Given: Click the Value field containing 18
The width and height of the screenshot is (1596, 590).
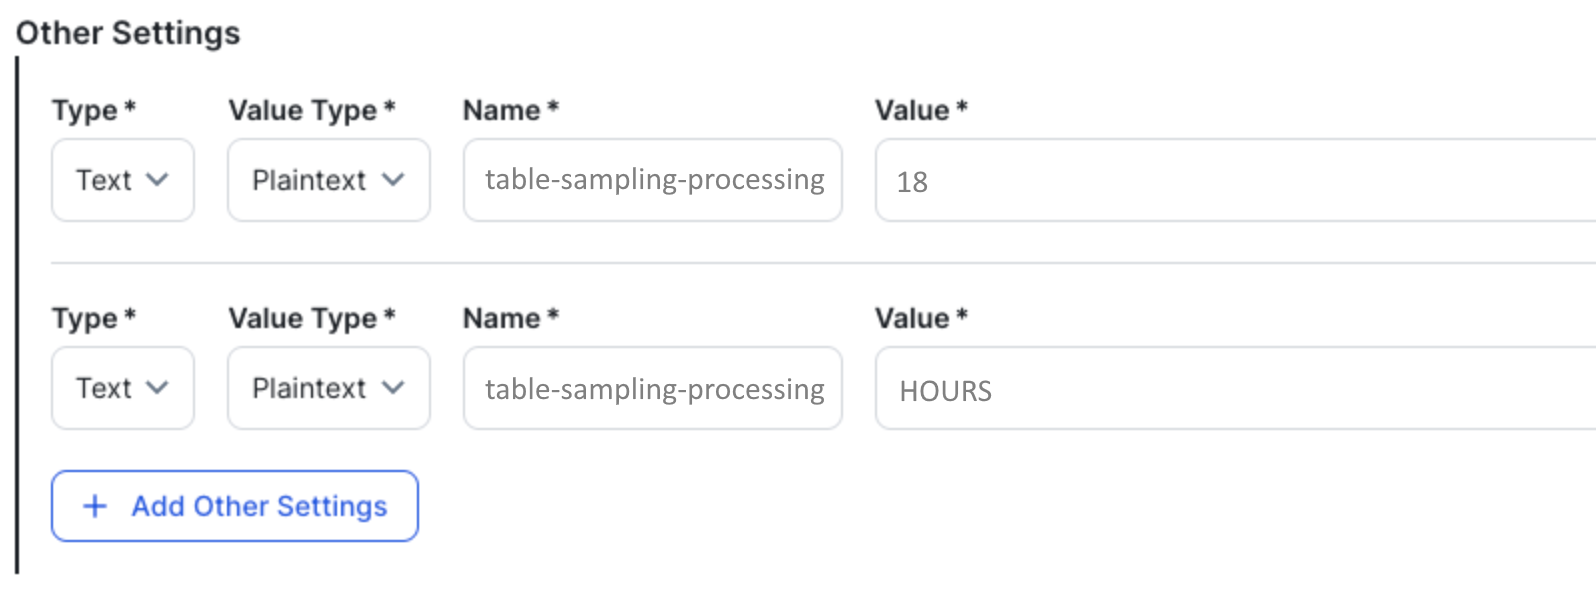Looking at the screenshot, I should (x=1230, y=180).
